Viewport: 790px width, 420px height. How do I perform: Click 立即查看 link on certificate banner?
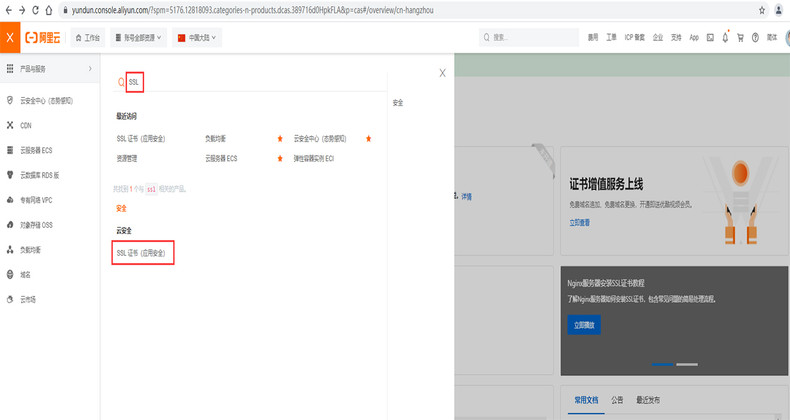(x=579, y=223)
